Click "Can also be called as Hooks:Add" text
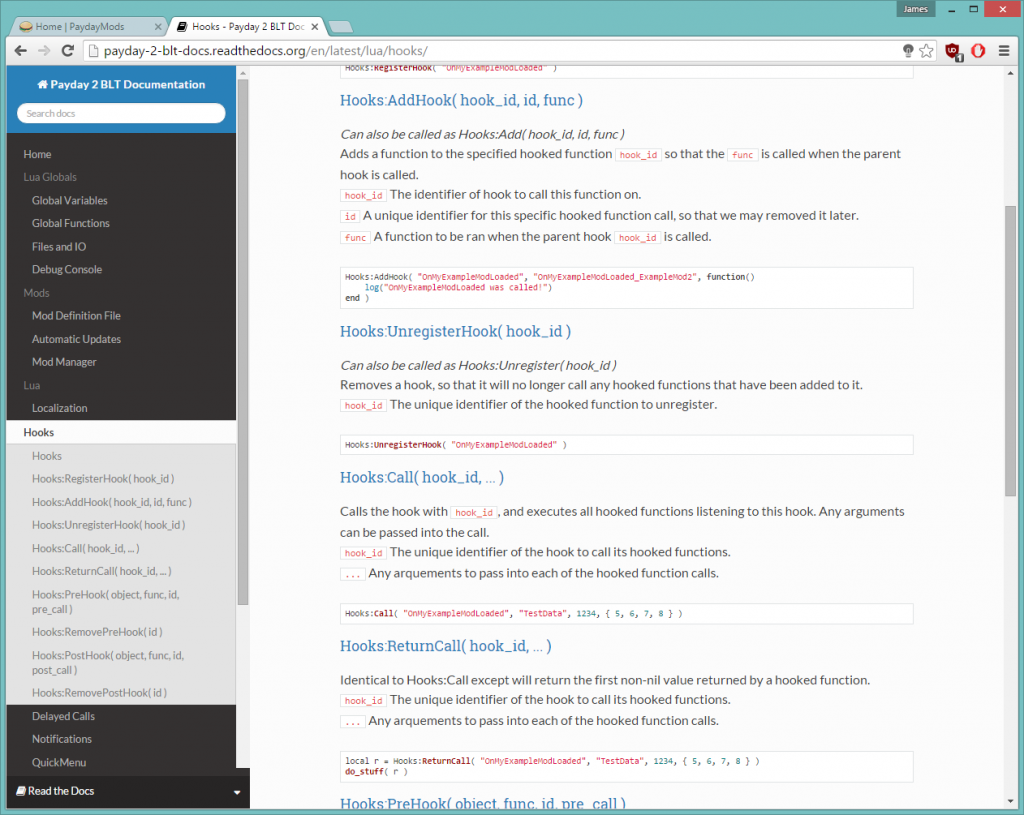Screen dimensions: 1024x815 click(x=482, y=135)
